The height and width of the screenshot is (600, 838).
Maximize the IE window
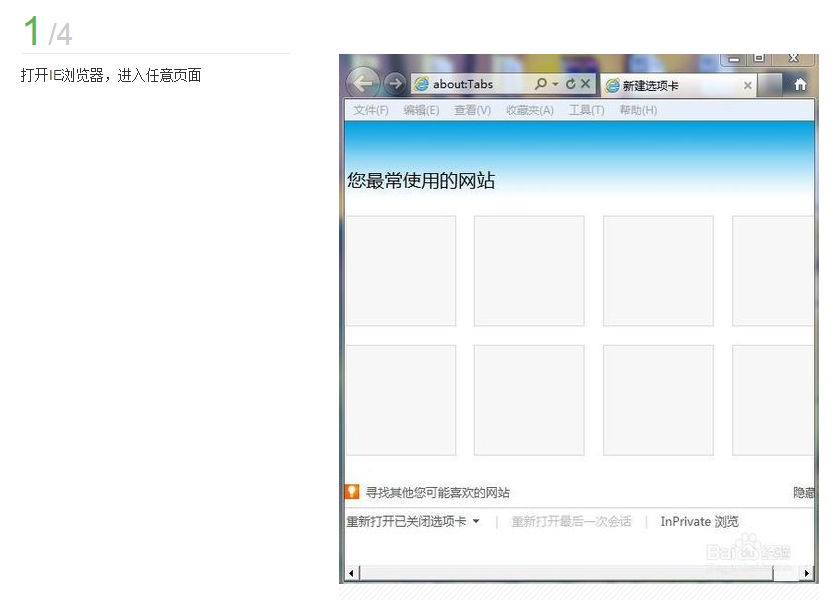[x=759, y=58]
